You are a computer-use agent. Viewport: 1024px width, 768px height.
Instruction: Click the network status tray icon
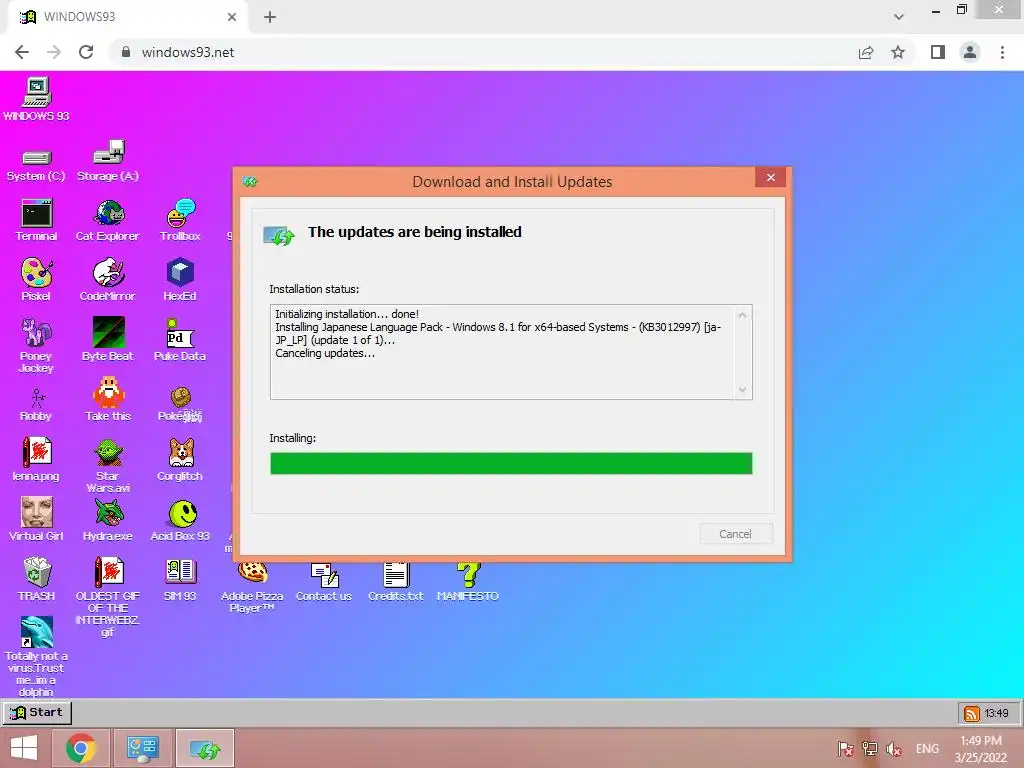pyautogui.click(x=870, y=749)
